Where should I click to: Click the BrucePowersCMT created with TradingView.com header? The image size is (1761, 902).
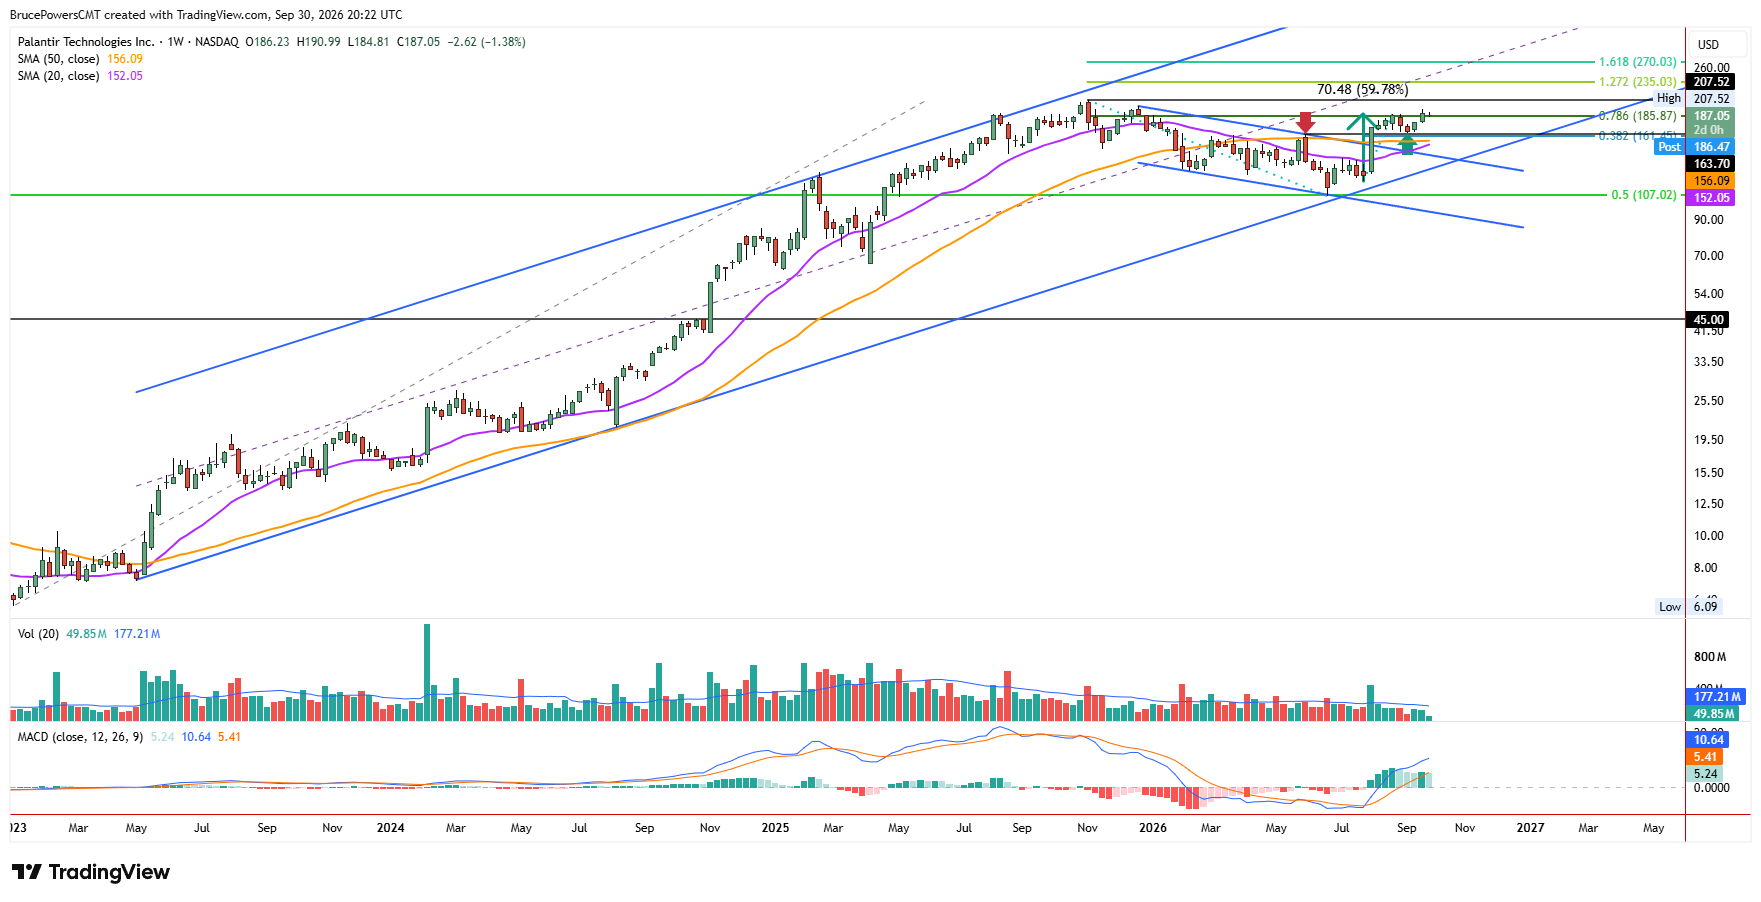pos(206,15)
